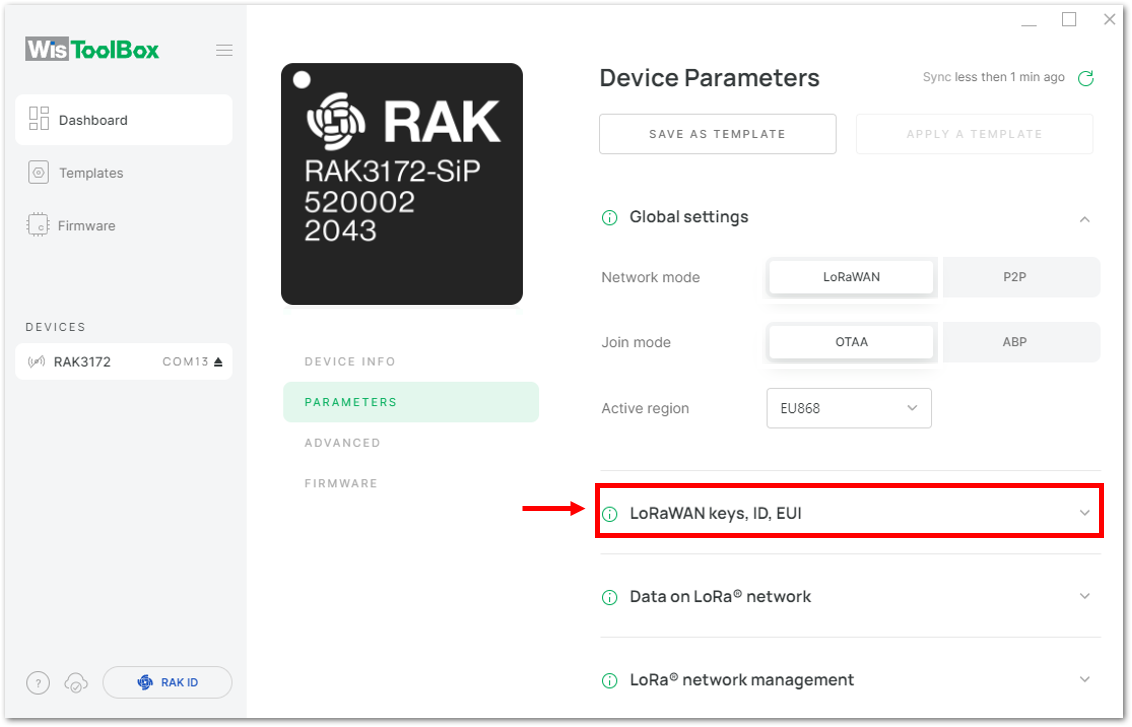Expand LoRa network management chevron

coord(1084,679)
